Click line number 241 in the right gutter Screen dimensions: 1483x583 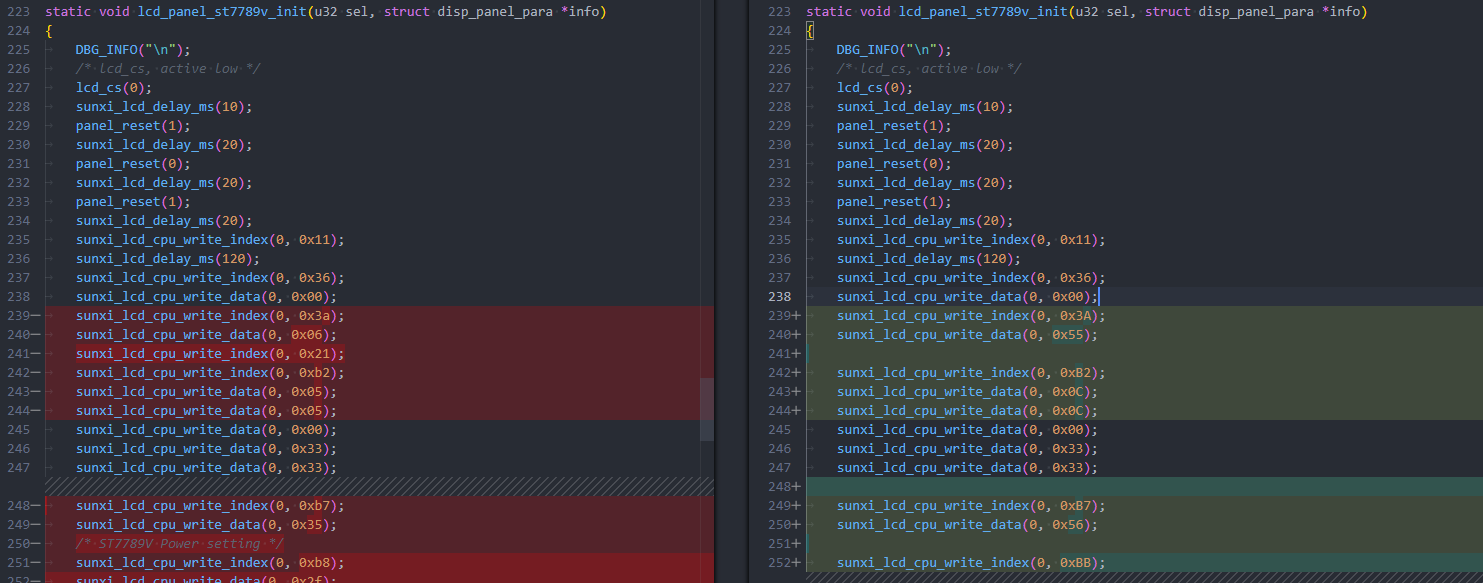click(778, 354)
